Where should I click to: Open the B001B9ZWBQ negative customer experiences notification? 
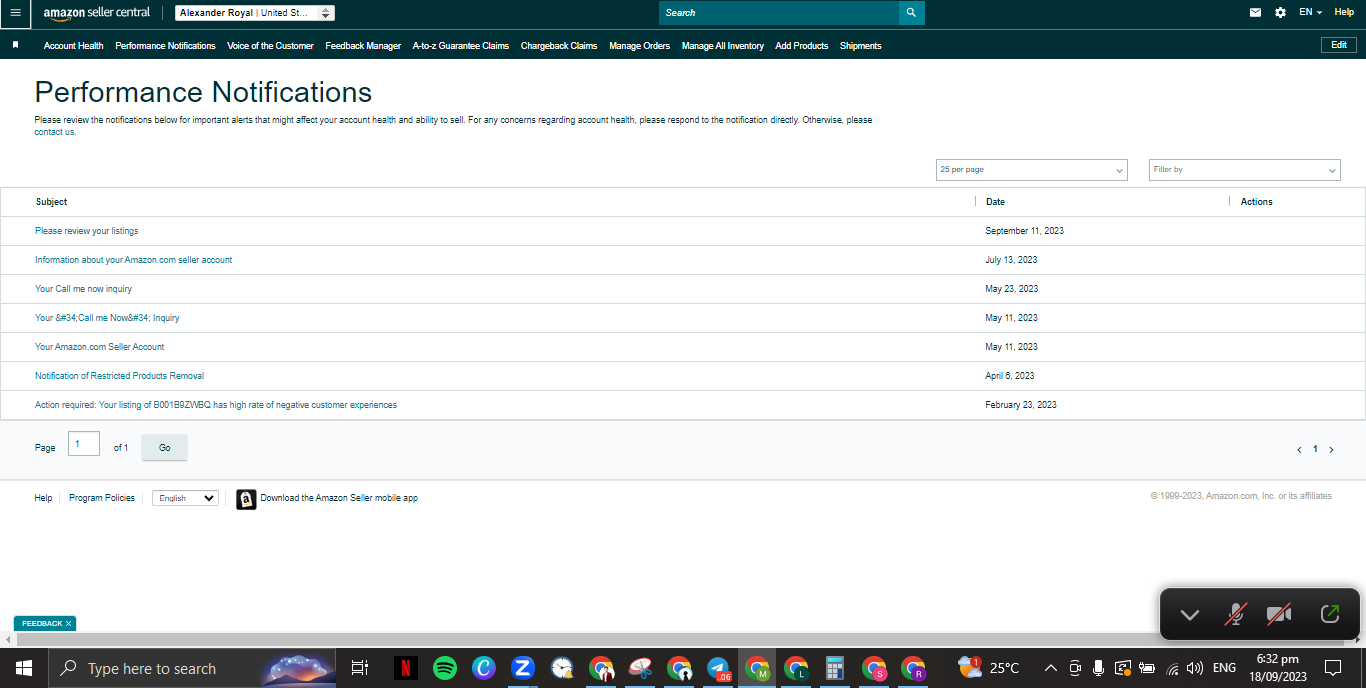coord(216,405)
